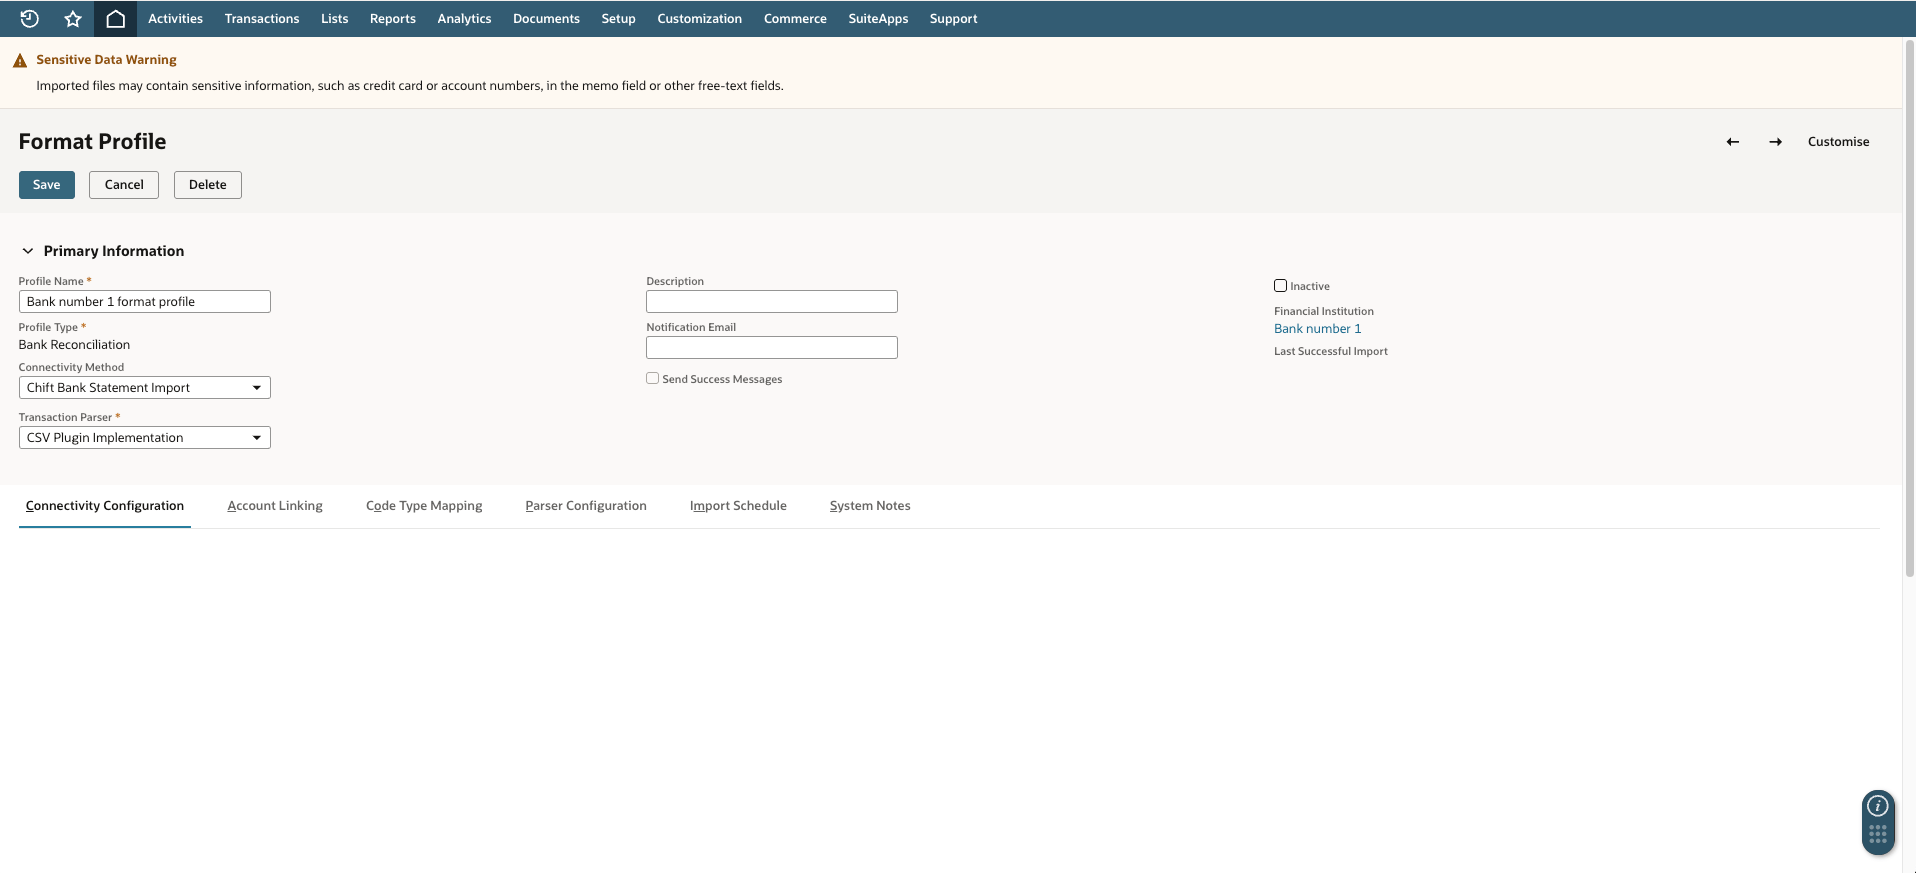This screenshot has width=1916, height=873.
Task: Toggle the Inactive checkbox
Action: [1280, 286]
